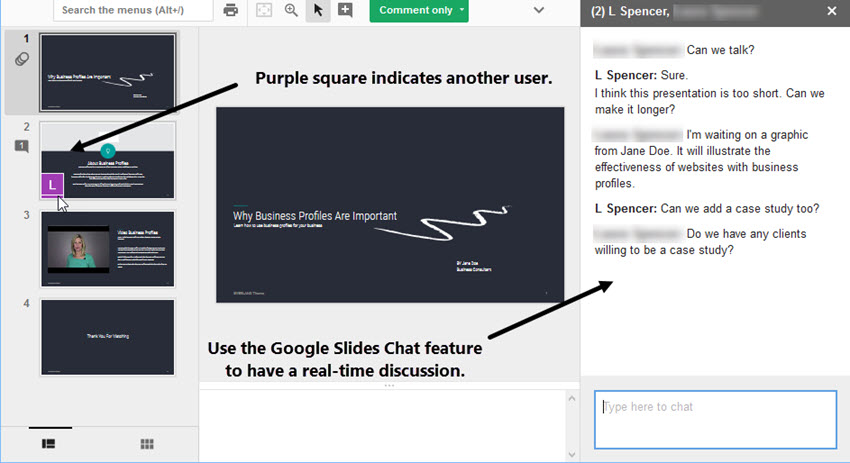Click speaker notes scrollbar down arrow

coord(571,454)
